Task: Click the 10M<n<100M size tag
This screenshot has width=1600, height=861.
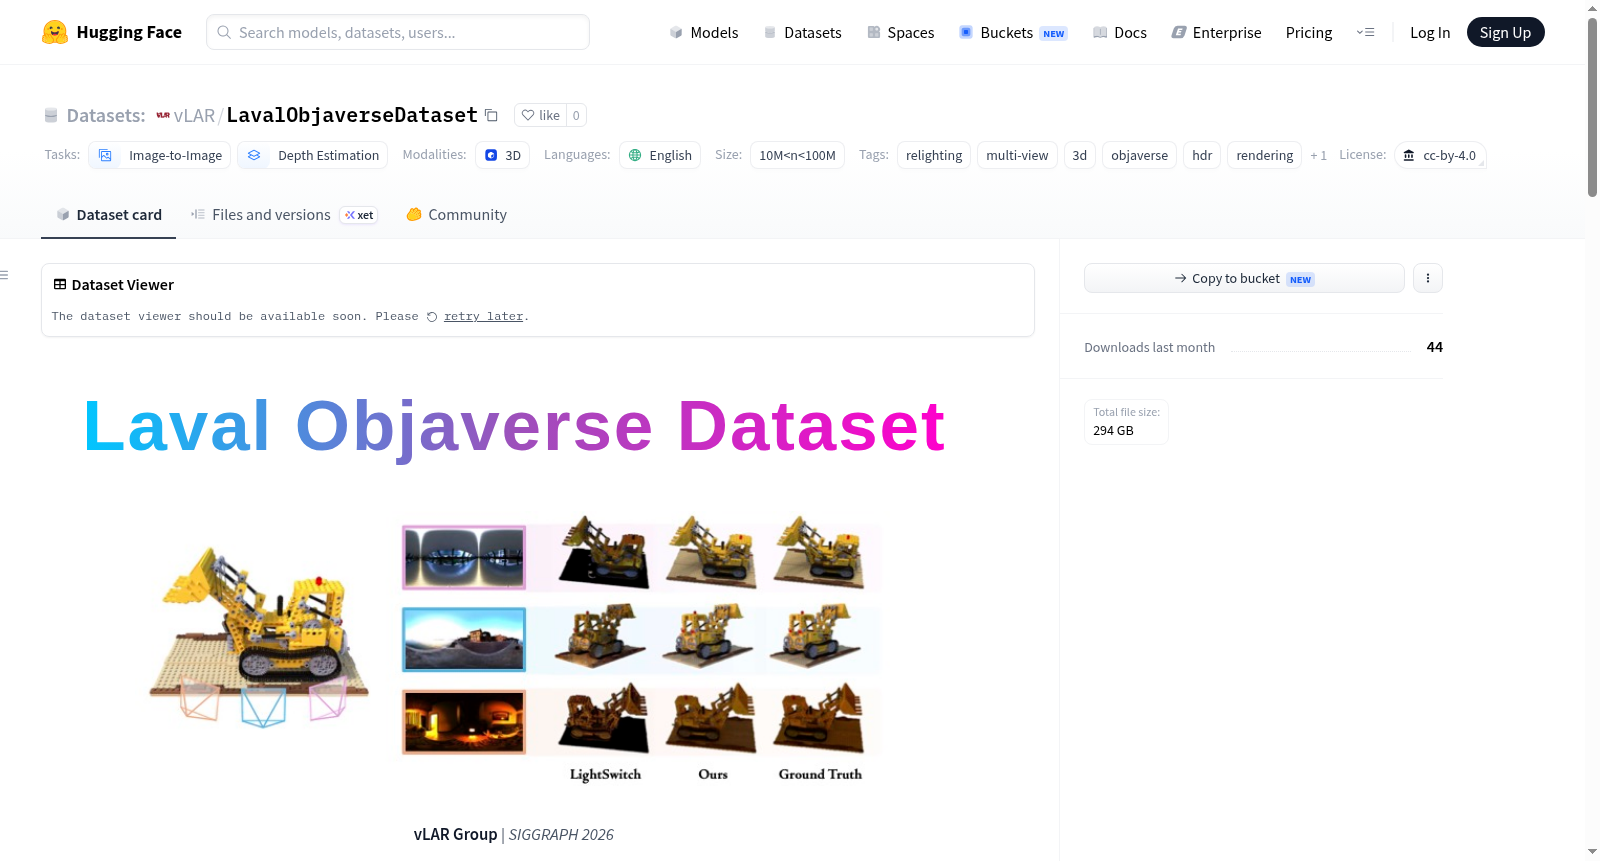Action: (797, 155)
